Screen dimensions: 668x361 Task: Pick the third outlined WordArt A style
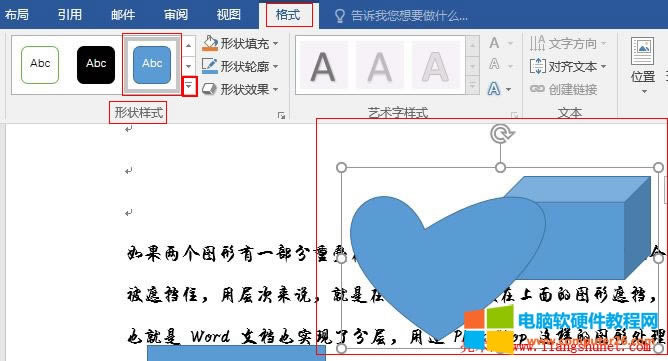click(x=435, y=66)
